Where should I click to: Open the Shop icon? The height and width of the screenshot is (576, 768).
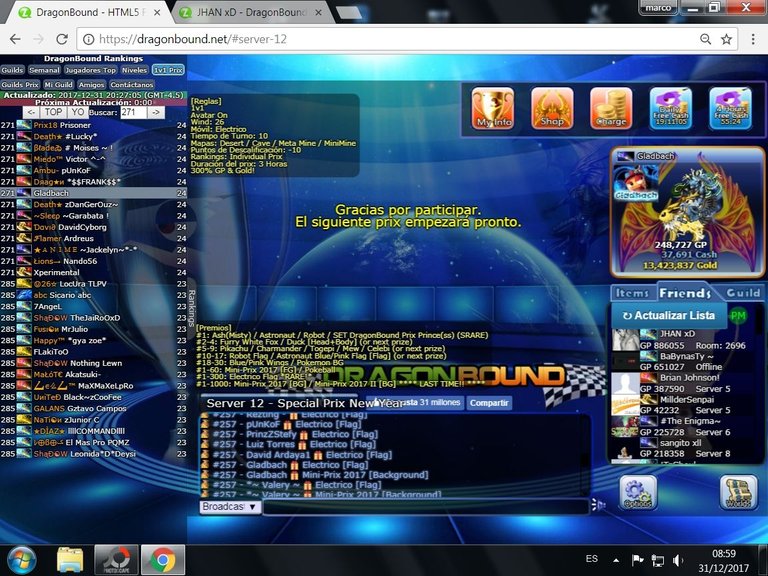click(552, 108)
